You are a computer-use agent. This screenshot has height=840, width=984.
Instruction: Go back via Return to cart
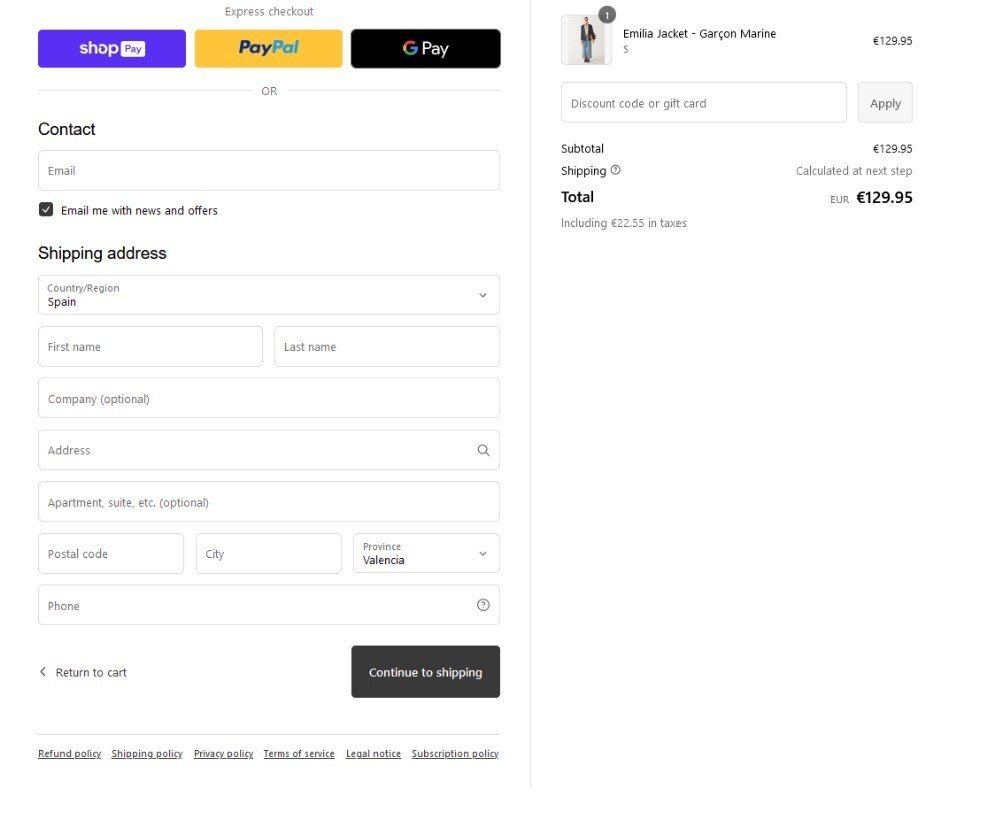(83, 672)
